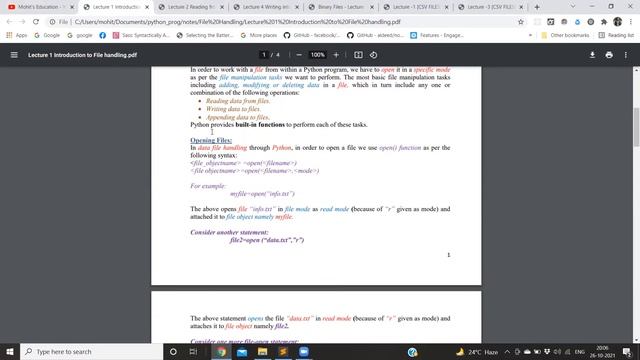The height and width of the screenshot is (360, 640).
Task: Open Cortana circle icon on taskbar
Action: point(173,351)
